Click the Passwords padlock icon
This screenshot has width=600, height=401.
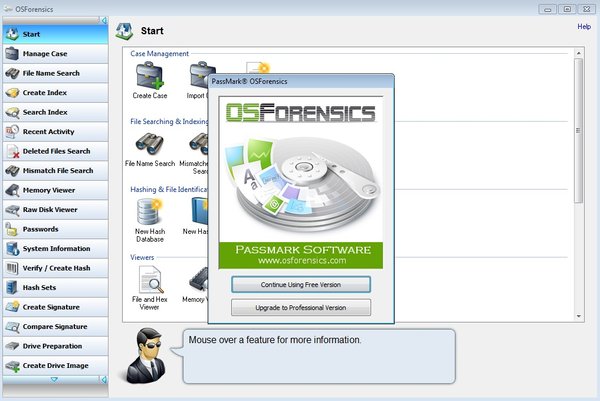pyautogui.click(x=12, y=229)
